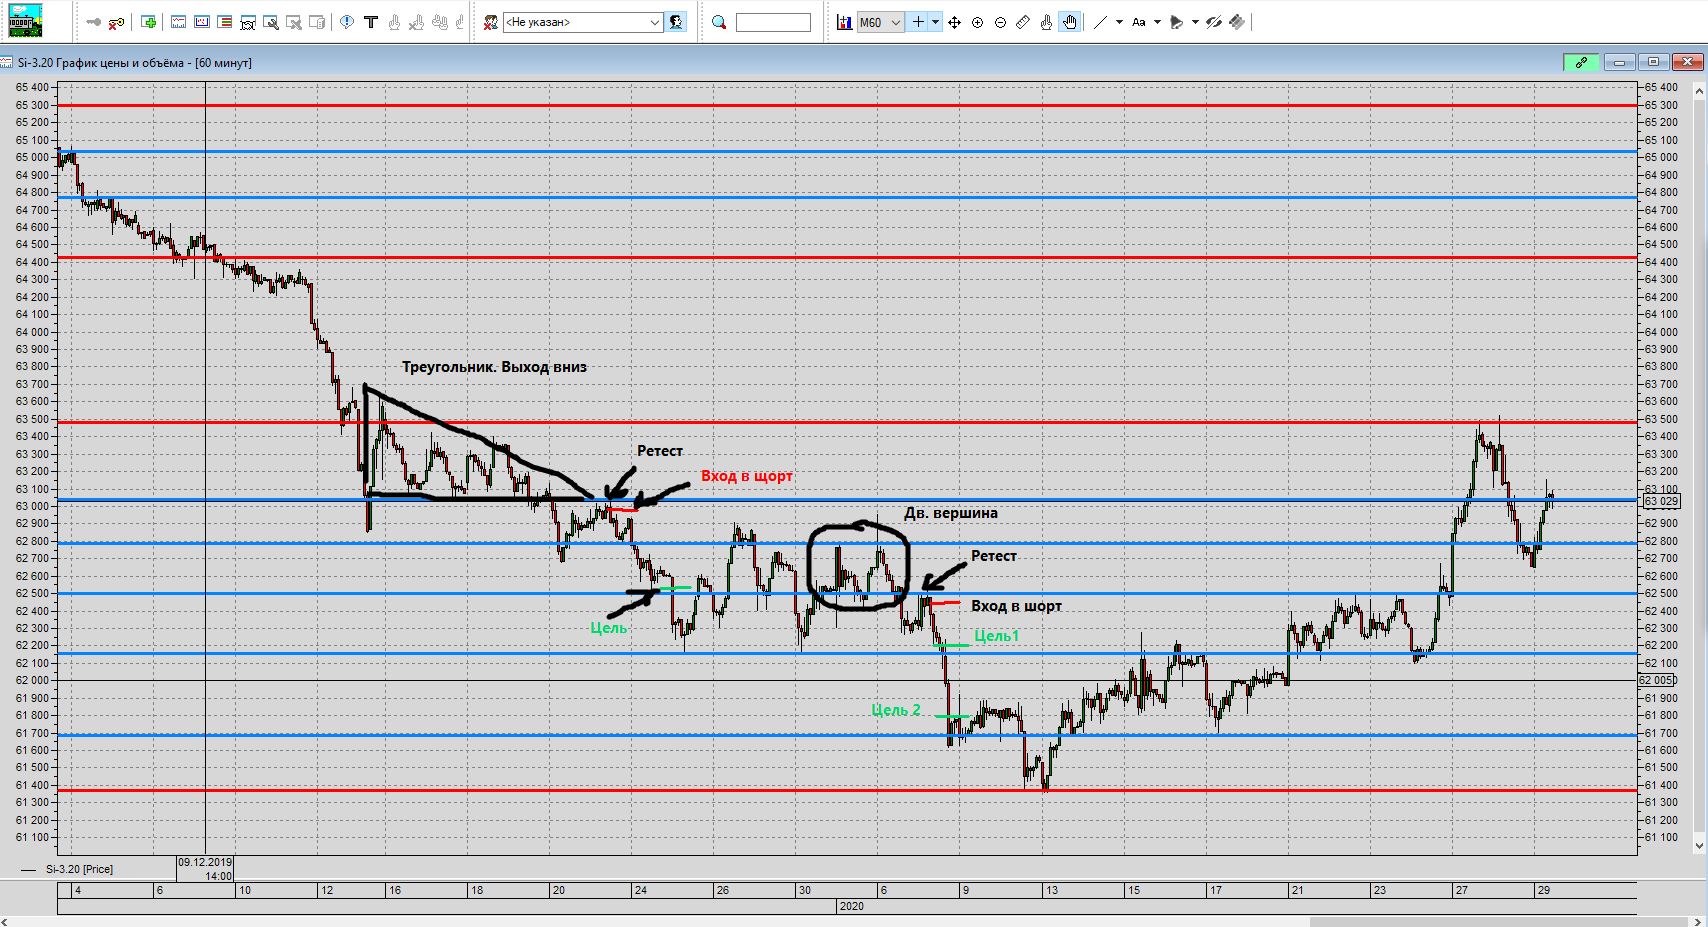Screen dimensions: 1708x927
Task: Click the grayed single hand order icon
Action: (x=394, y=22)
